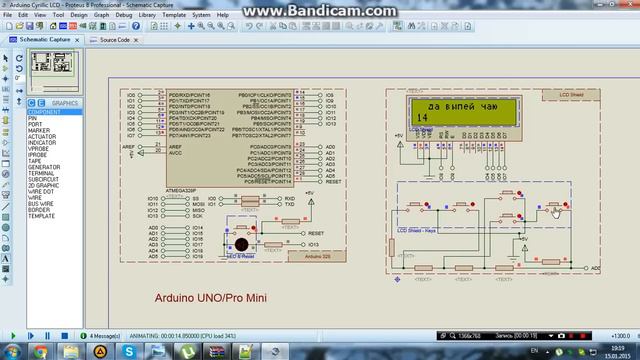Viewport: 640px width, 360px height.
Task: Toggle the grid display icon
Action: point(164,26)
